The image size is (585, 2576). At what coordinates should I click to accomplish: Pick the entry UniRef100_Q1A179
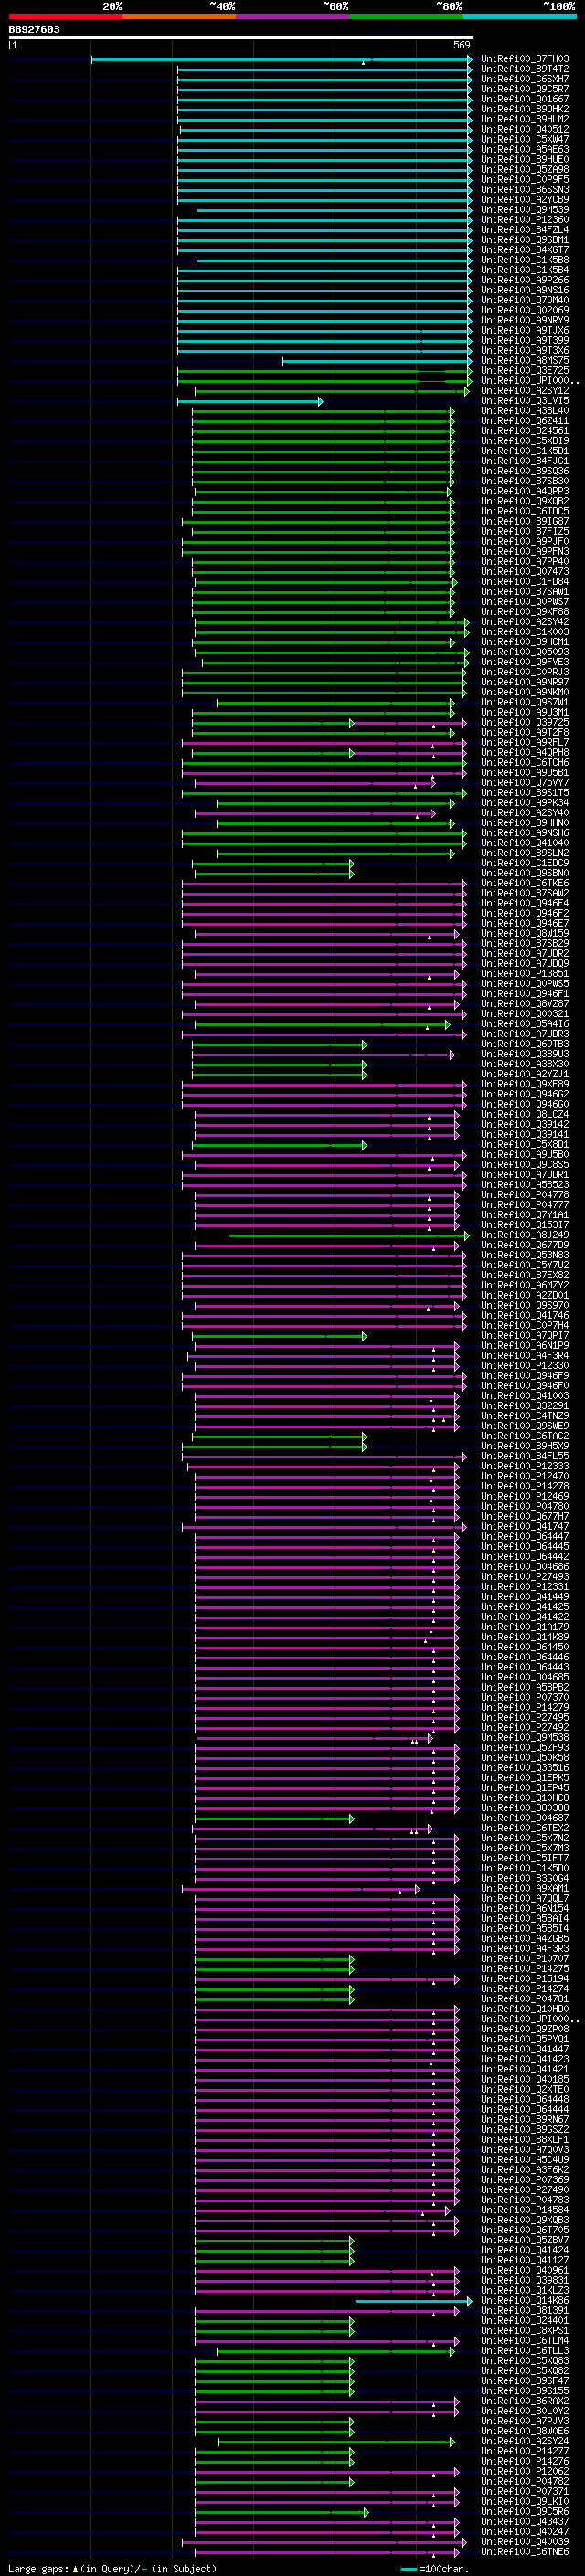click(x=525, y=1627)
